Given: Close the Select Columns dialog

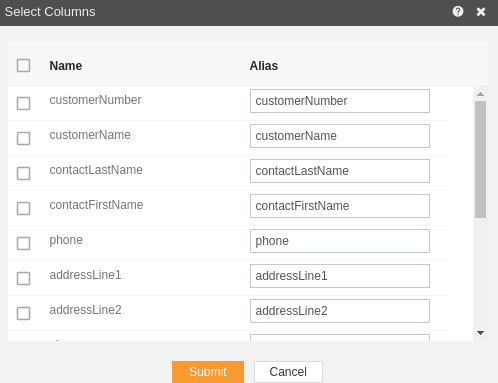Looking at the screenshot, I should pos(481,12).
